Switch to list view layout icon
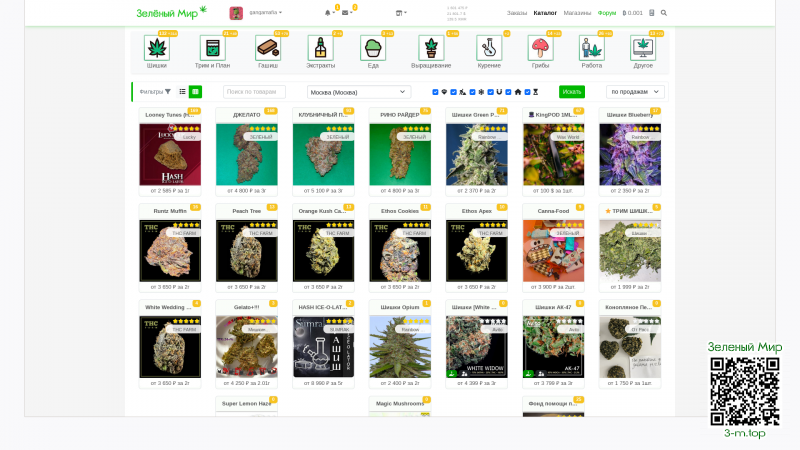The width and height of the screenshot is (800, 450). [x=182, y=91]
